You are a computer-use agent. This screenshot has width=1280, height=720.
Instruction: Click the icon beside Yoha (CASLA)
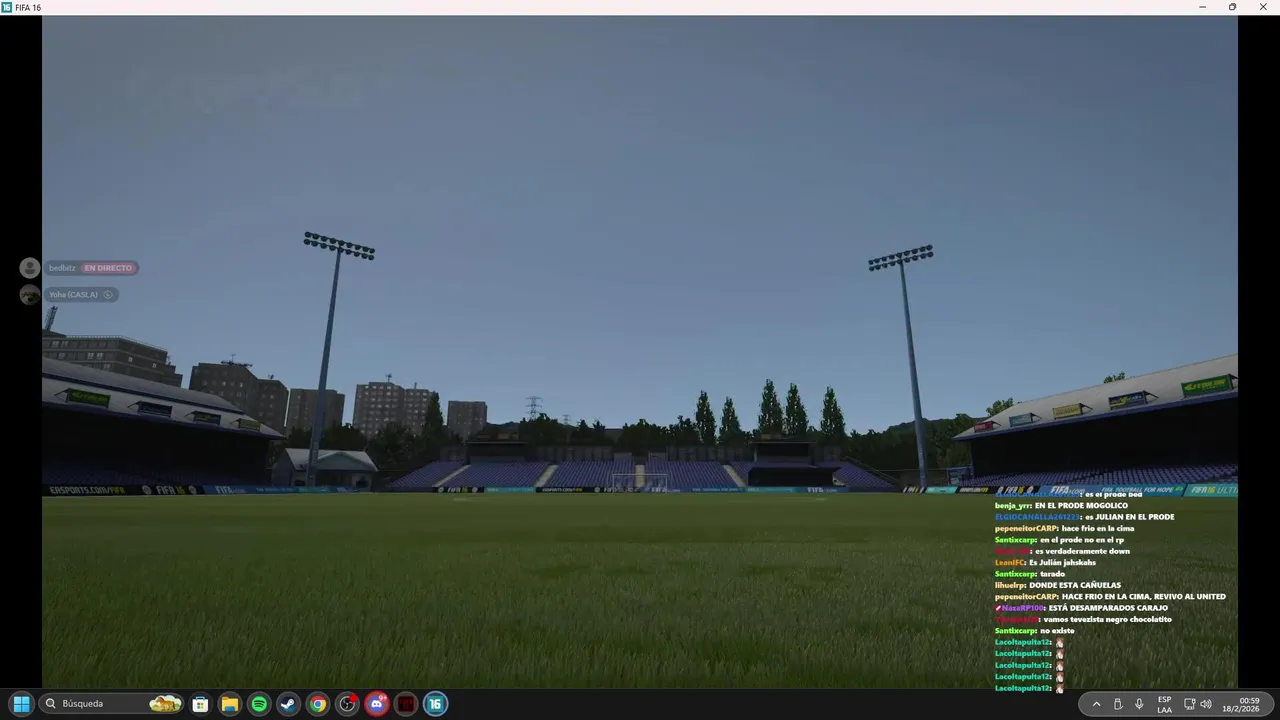108,295
